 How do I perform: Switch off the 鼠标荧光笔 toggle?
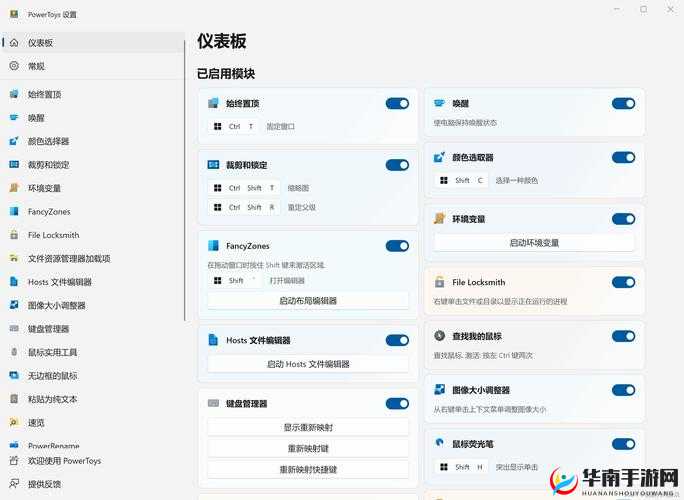coord(623,444)
